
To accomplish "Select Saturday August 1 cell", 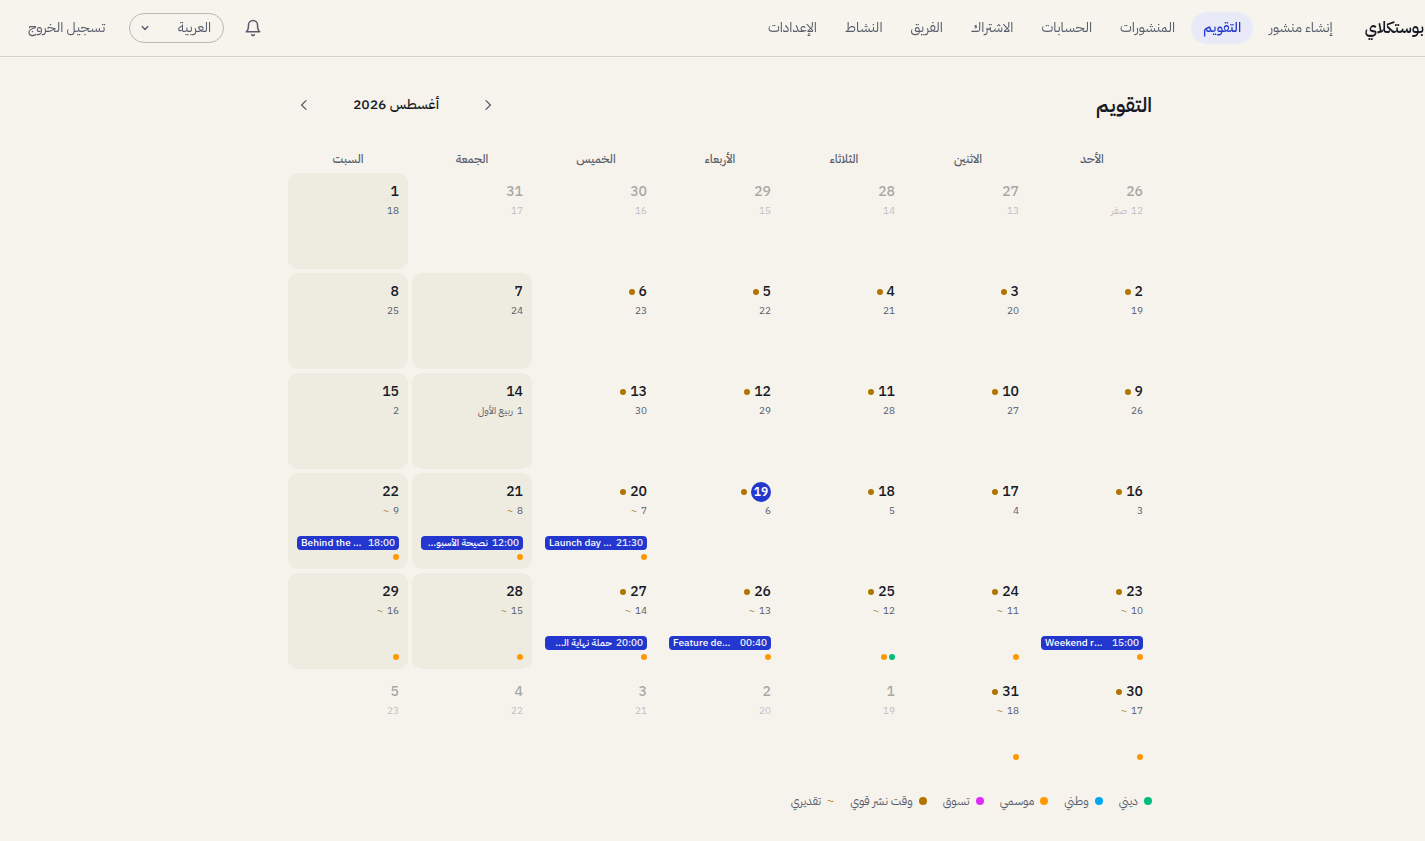I will (x=348, y=221).
